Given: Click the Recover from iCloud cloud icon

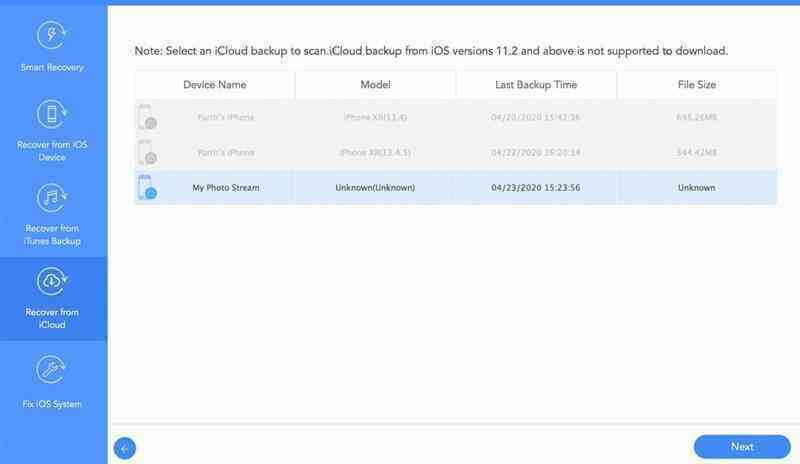Looking at the screenshot, I should click(52, 281).
